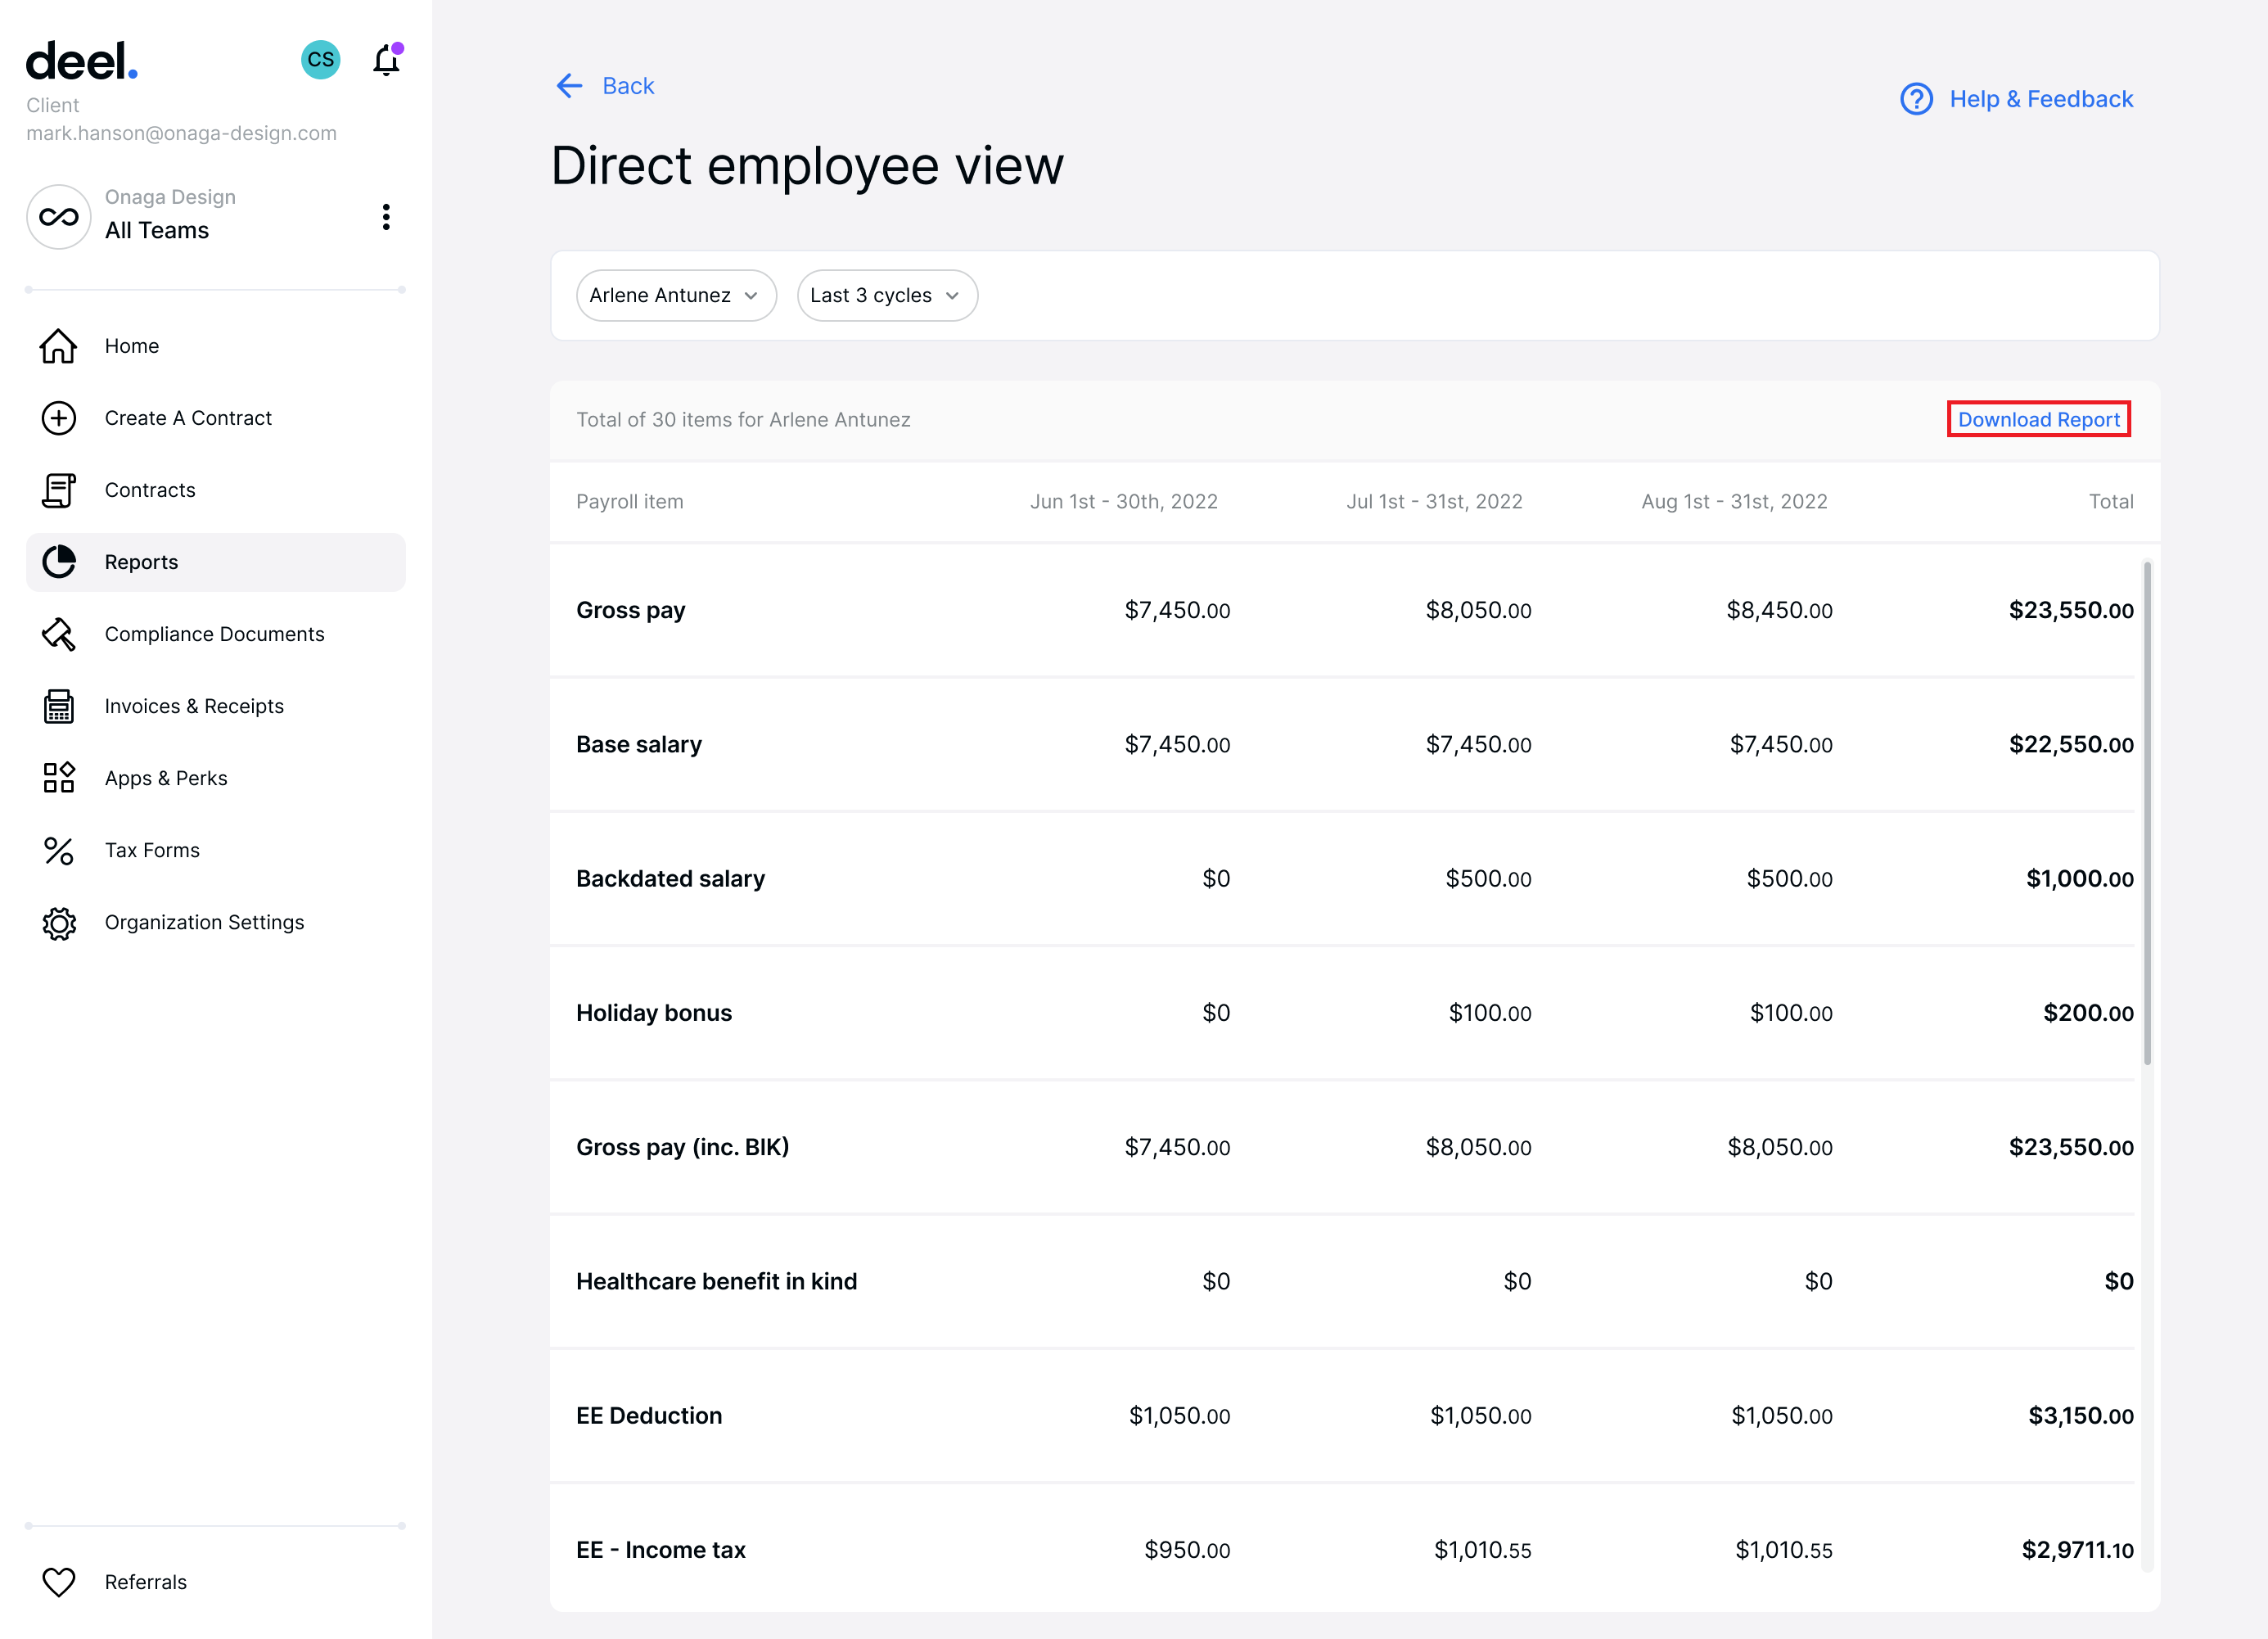The height and width of the screenshot is (1639, 2268).
Task: Click the CS avatar badge
Action: tap(320, 60)
